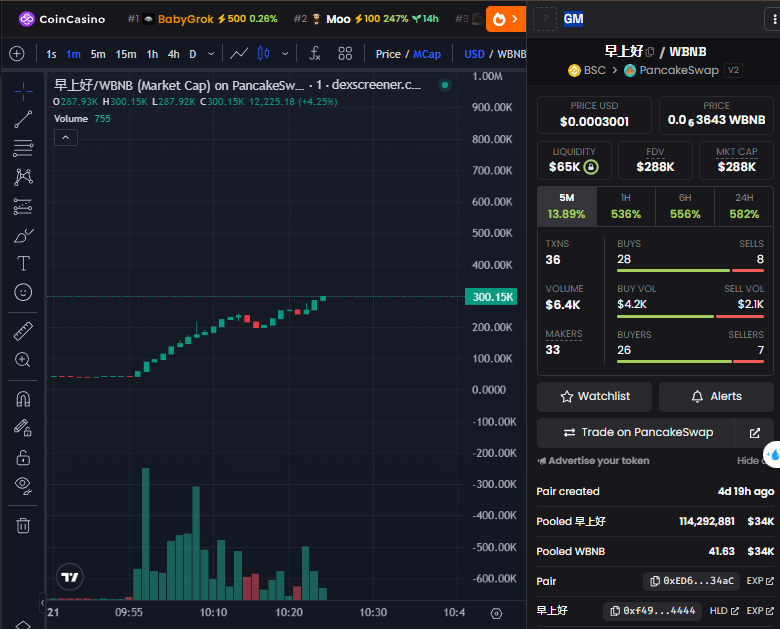Add symbol with plus circle icon
The image size is (780, 629).
[16, 54]
